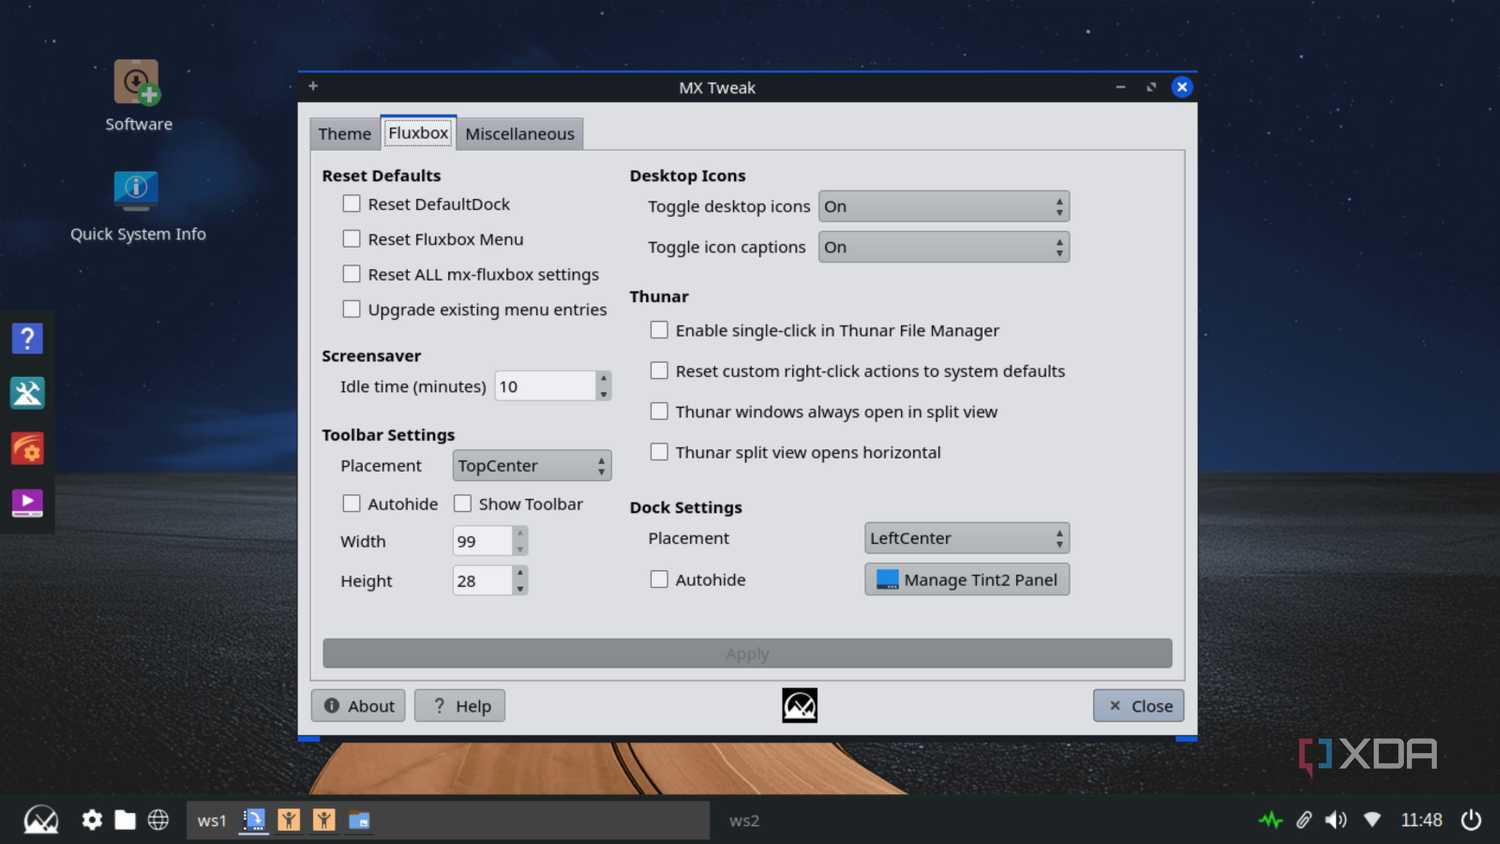Tick Thunar split view opens horizontal
Image resolution: width=1500 pixels, height=844 pixels.
(x=659, y=452)
